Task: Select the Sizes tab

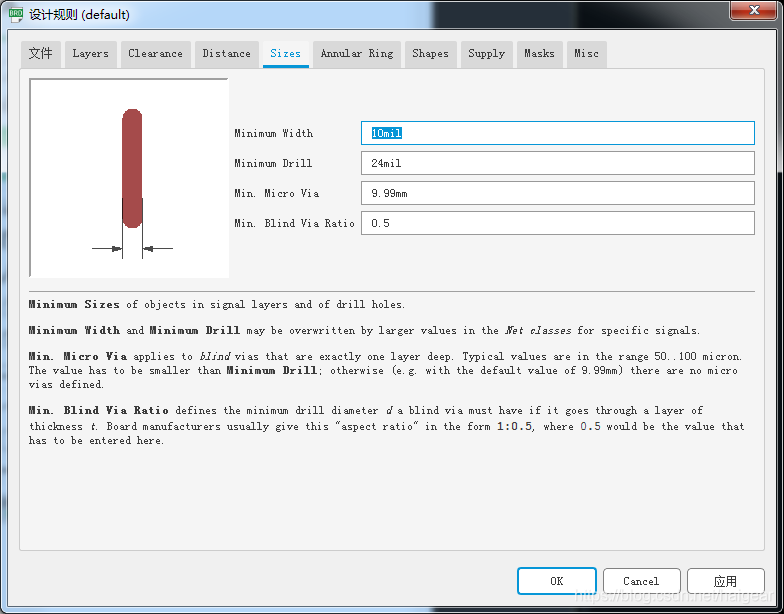Action: [285, 54]
